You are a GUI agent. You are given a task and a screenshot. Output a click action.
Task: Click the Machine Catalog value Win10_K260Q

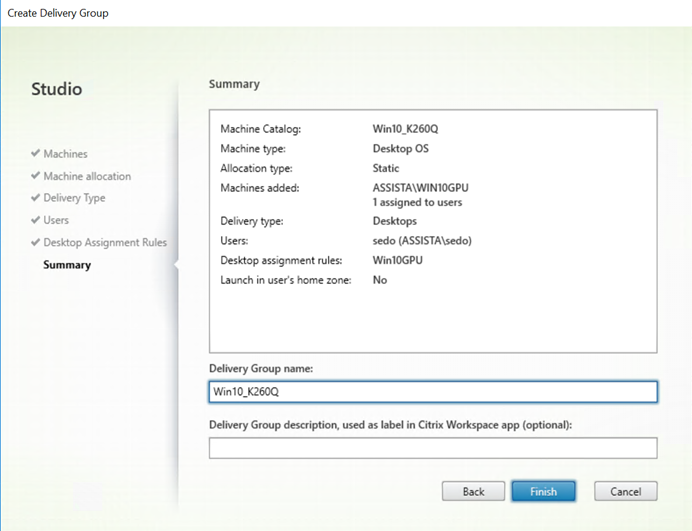coord(405,129)
